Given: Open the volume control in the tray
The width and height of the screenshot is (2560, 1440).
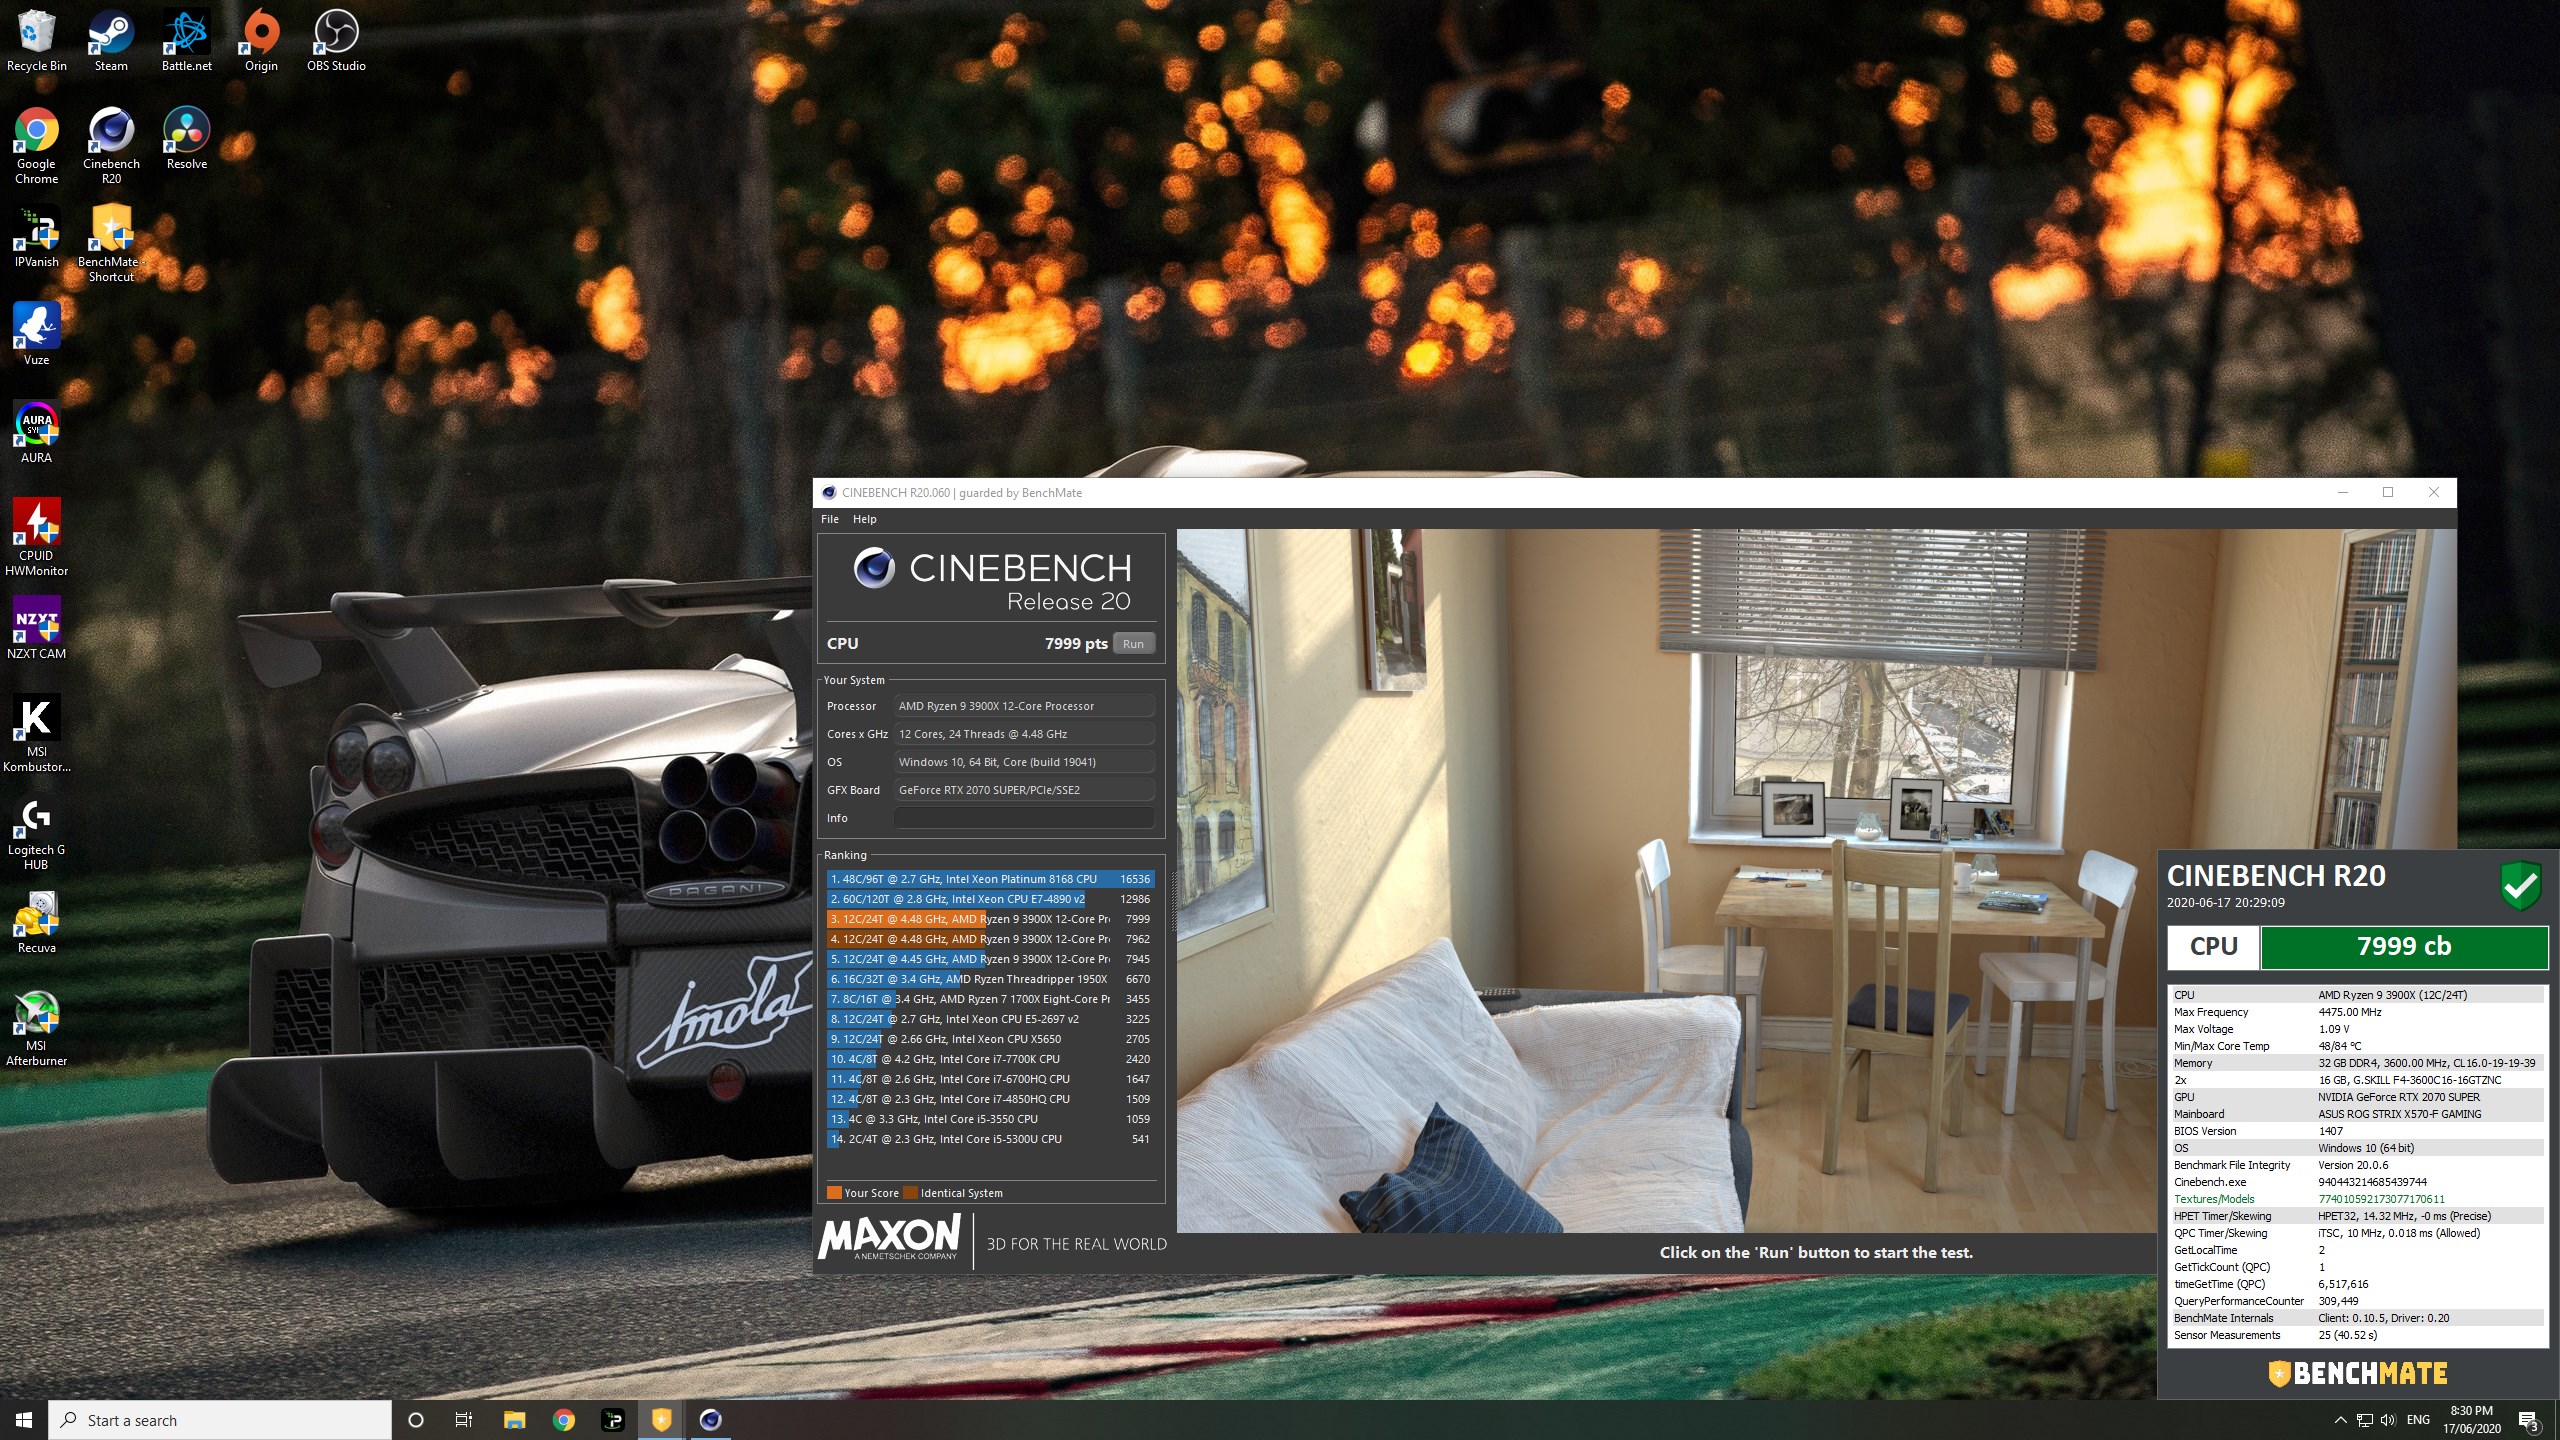Looking at the screenshot, I should [x=2388, y=1420].
